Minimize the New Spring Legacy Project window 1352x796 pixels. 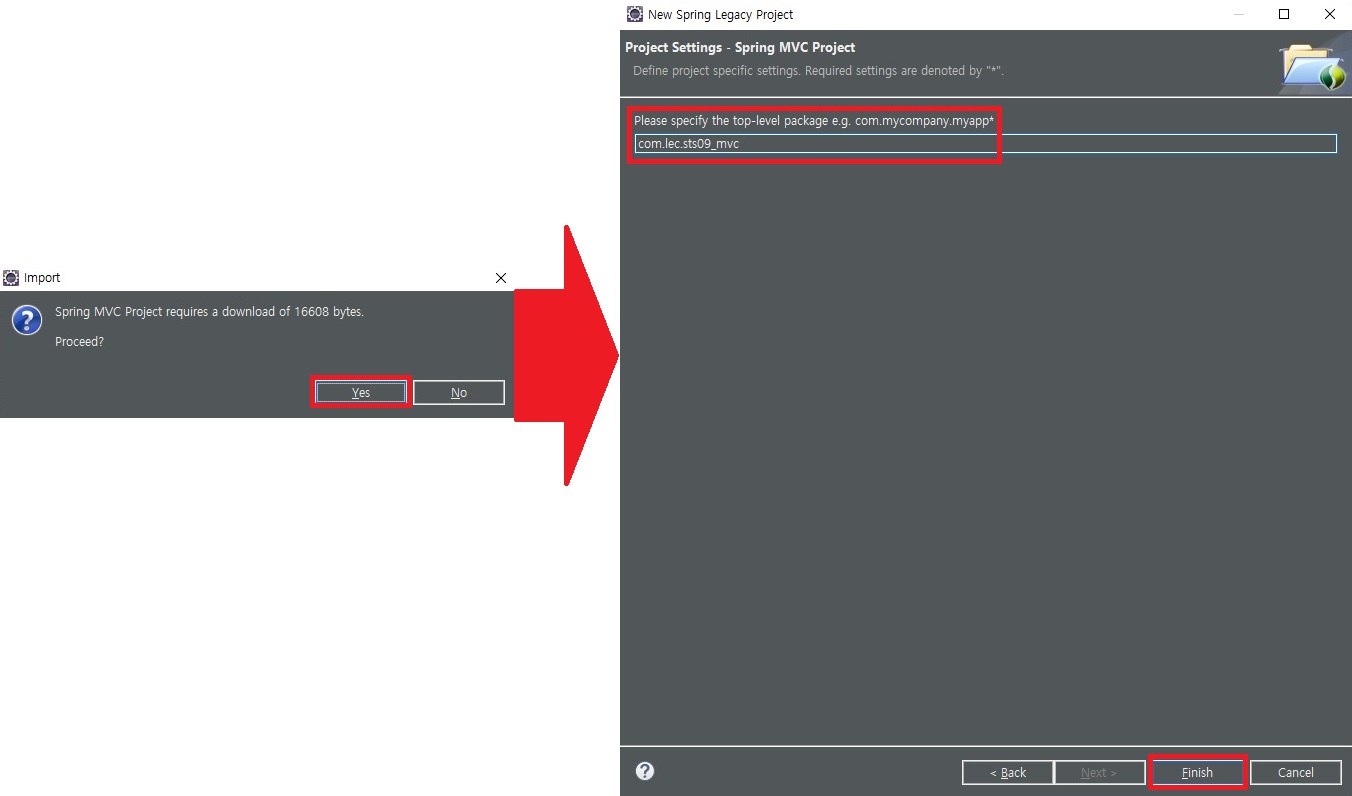pyautogui.click(x=1239, y=14)
